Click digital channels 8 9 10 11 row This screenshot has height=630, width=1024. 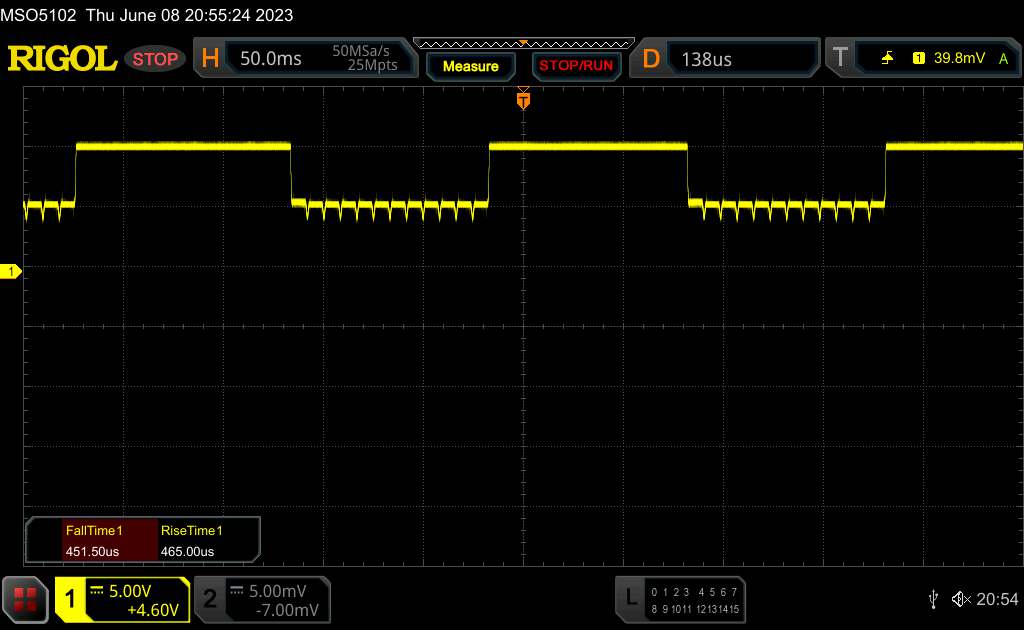(671, 609)
